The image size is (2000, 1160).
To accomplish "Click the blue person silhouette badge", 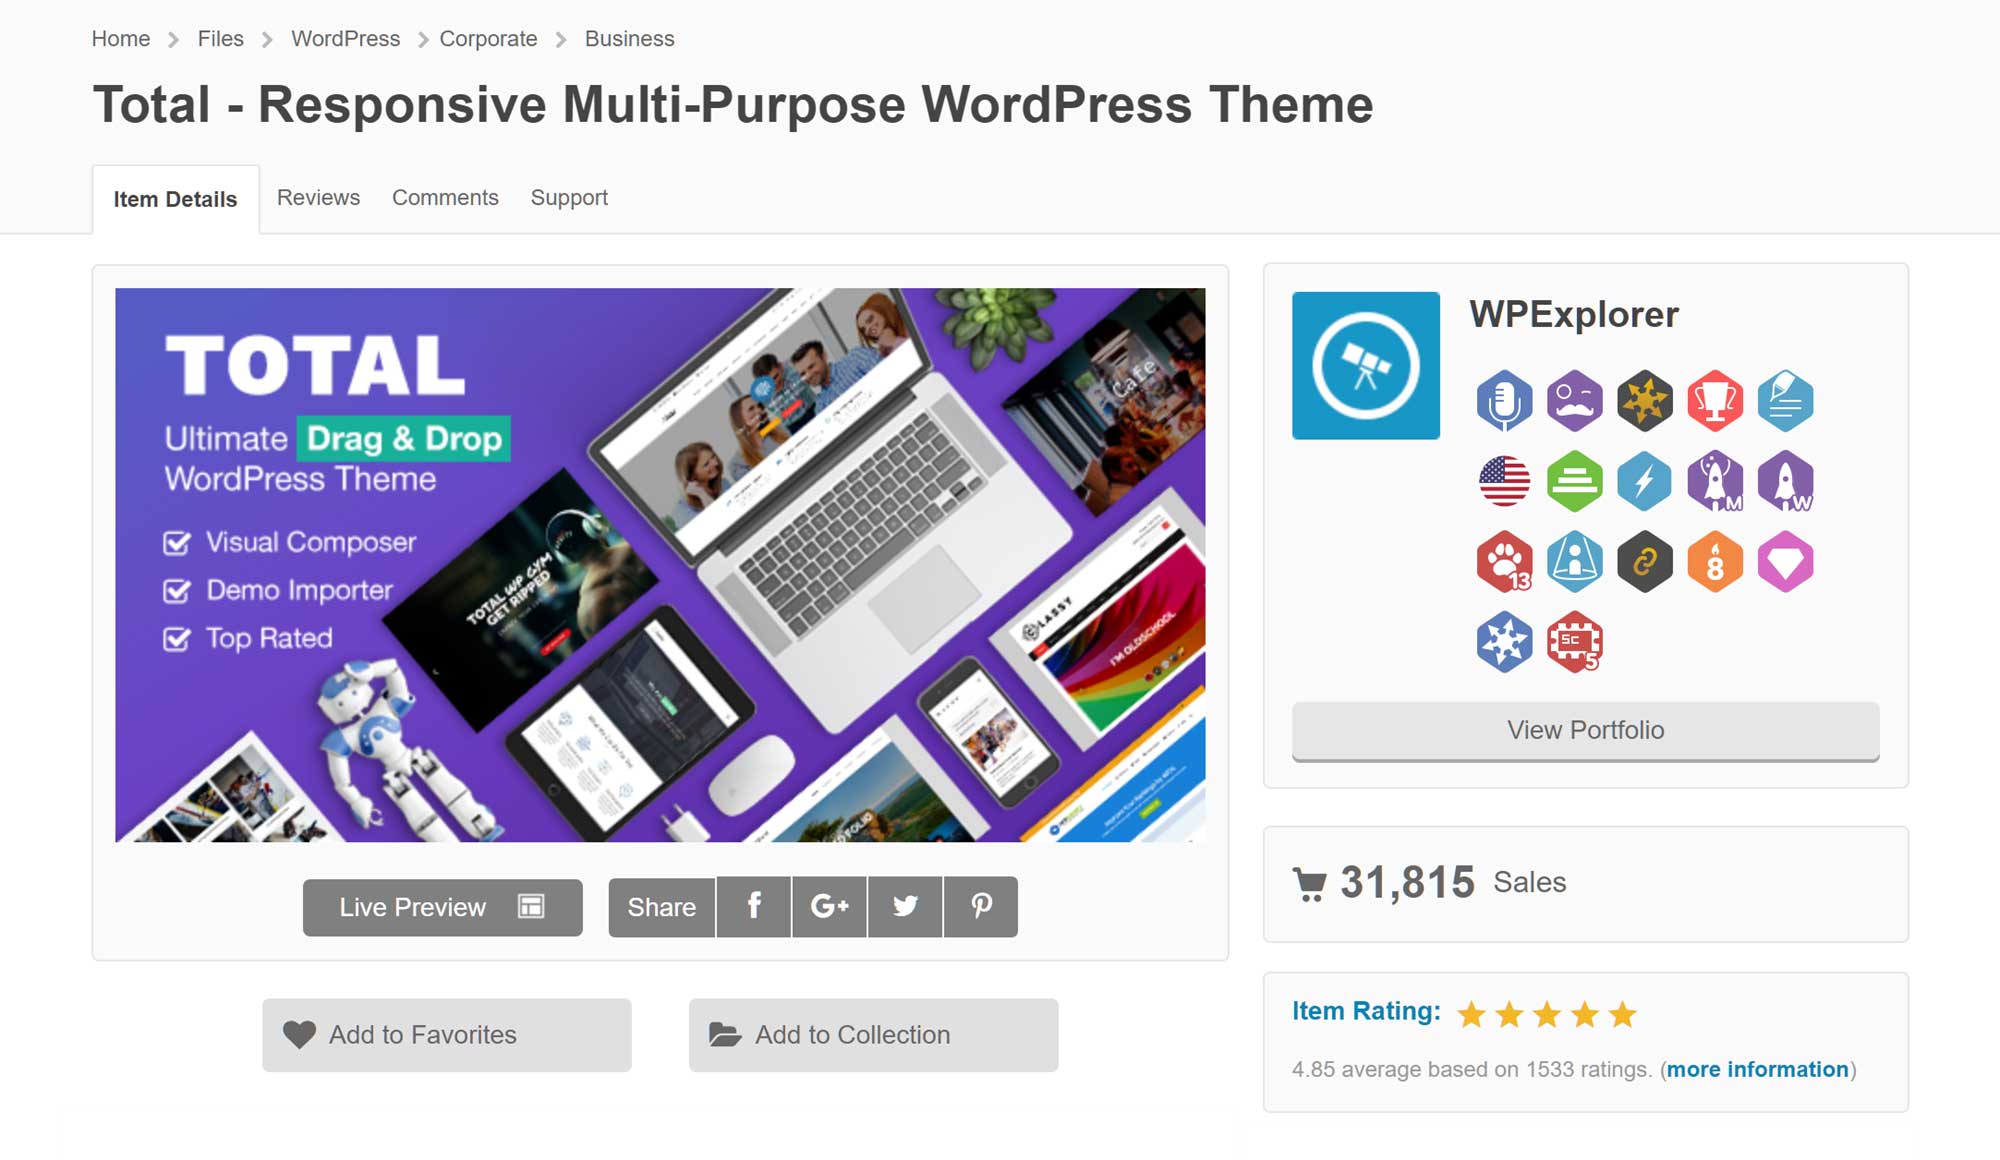I will click(1575, 561).
